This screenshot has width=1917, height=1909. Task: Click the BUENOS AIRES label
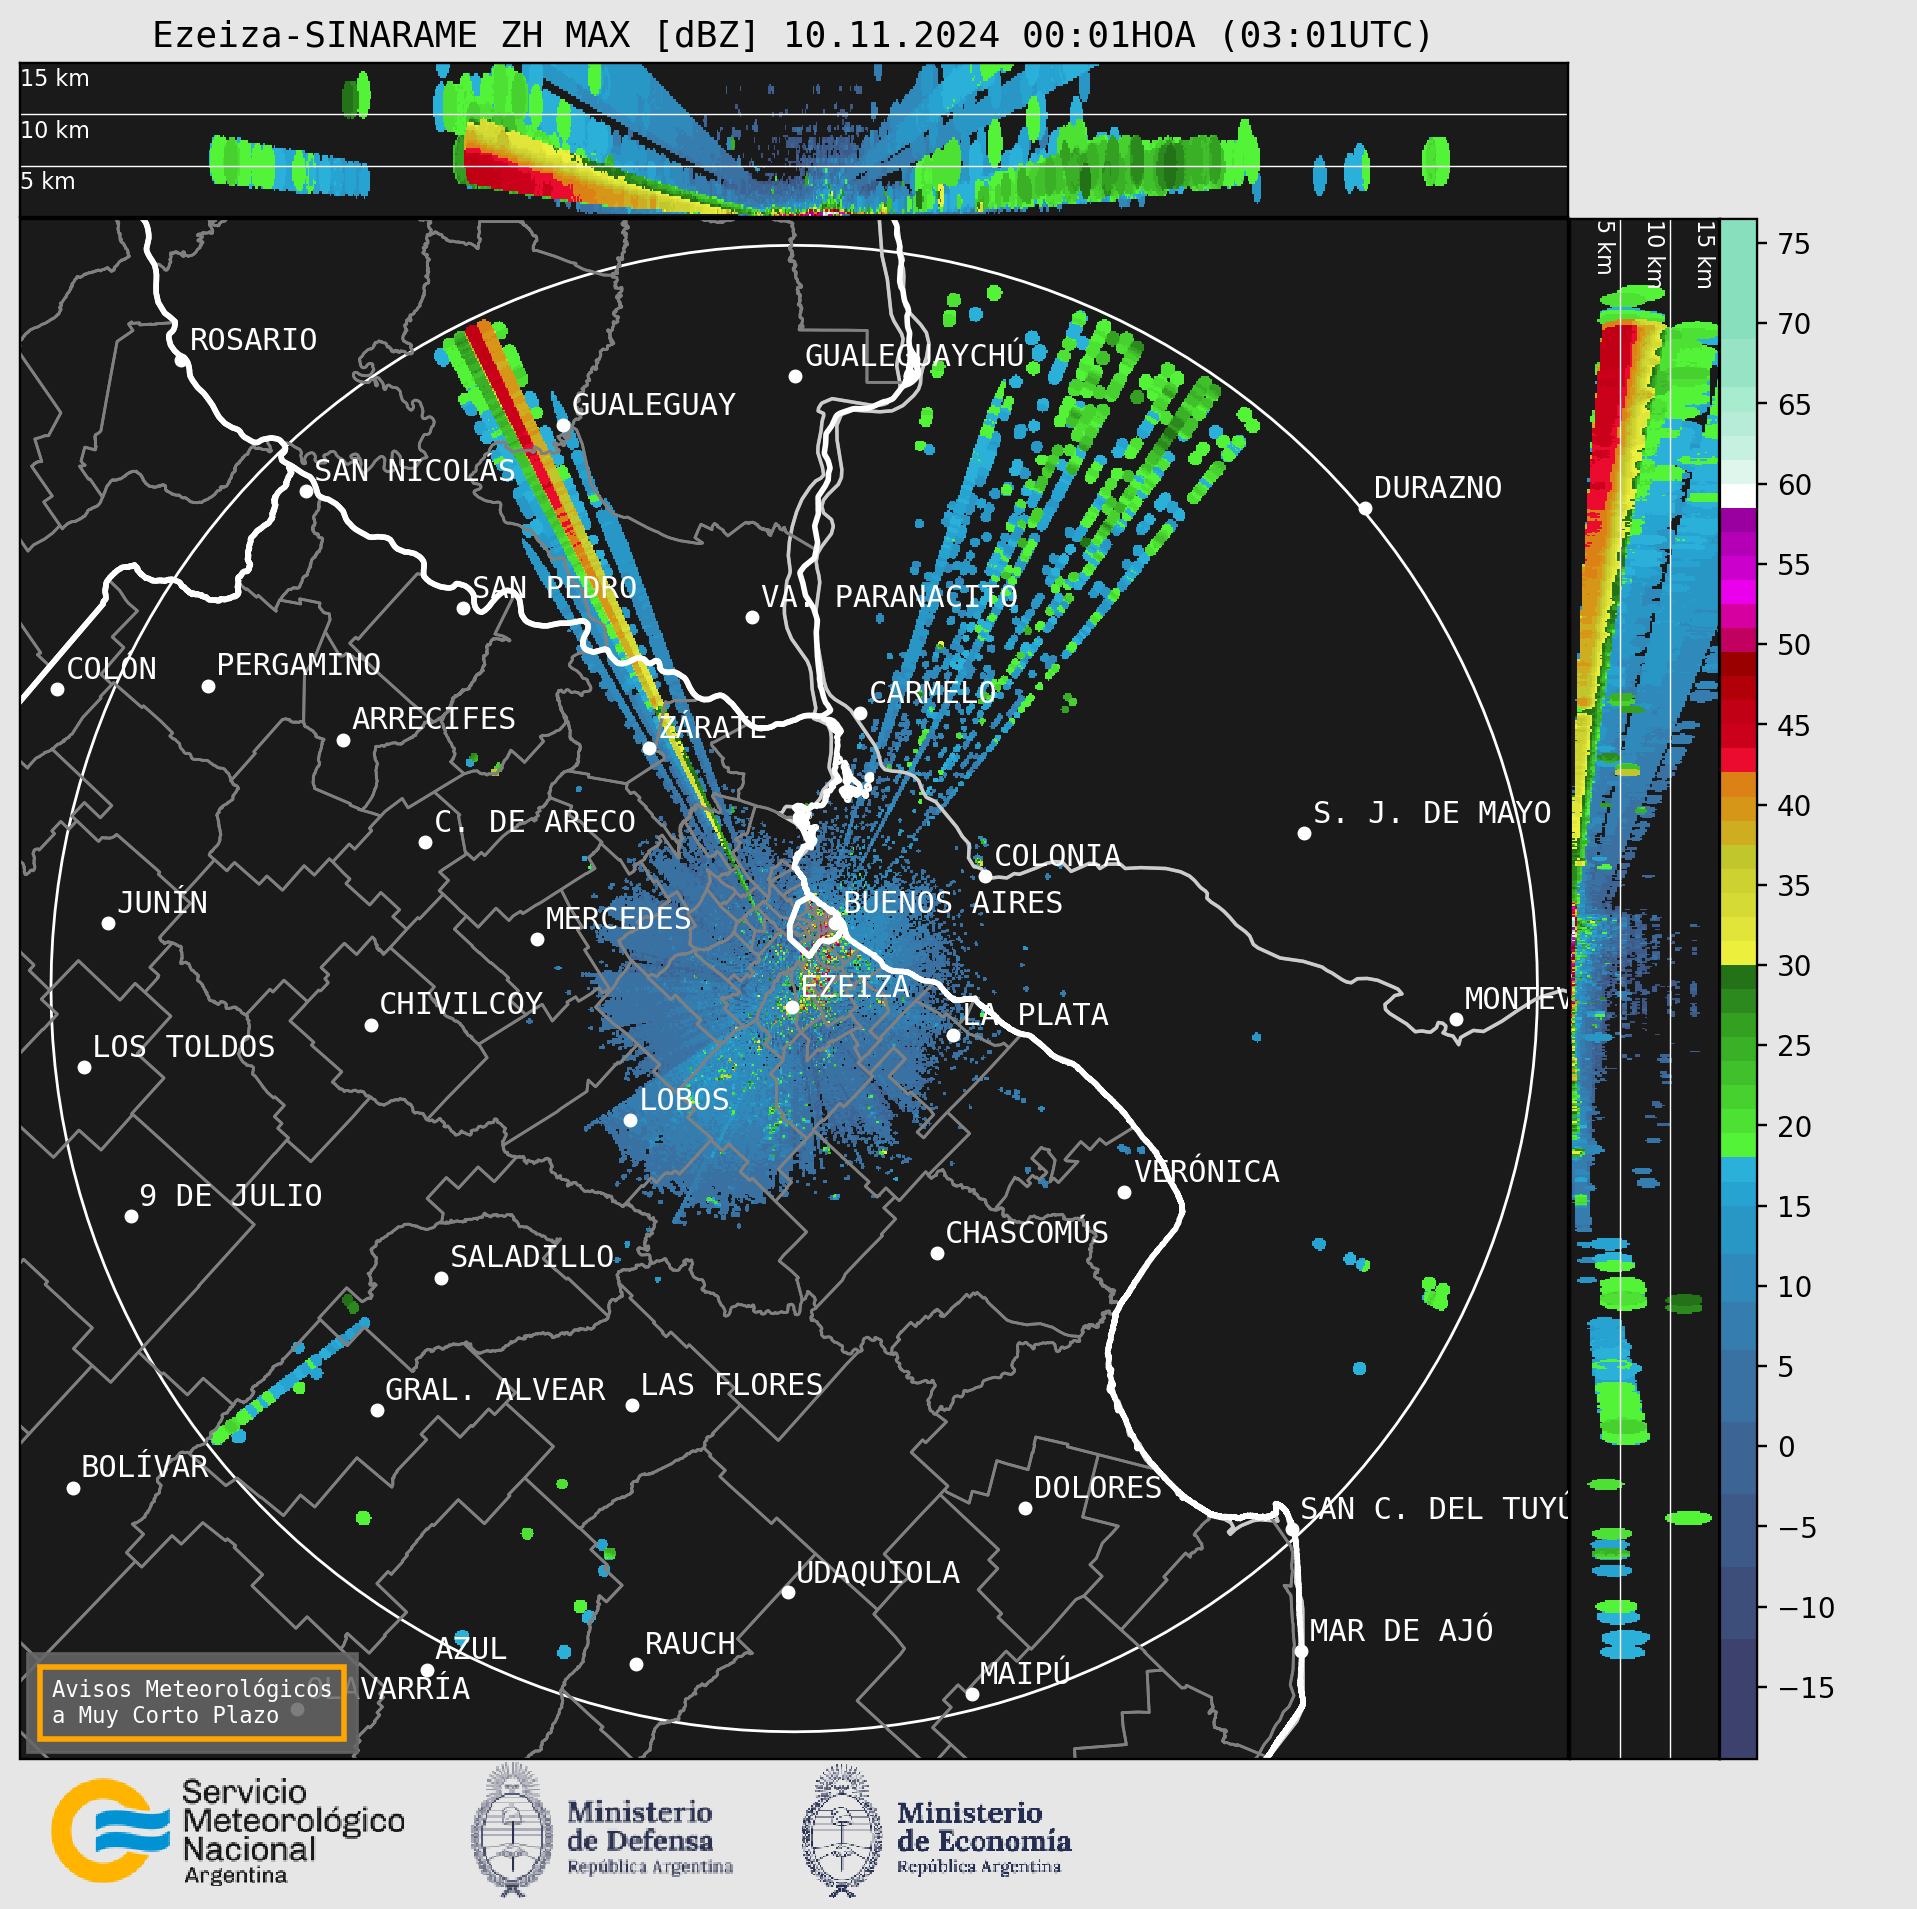click(x=952, y=903)
